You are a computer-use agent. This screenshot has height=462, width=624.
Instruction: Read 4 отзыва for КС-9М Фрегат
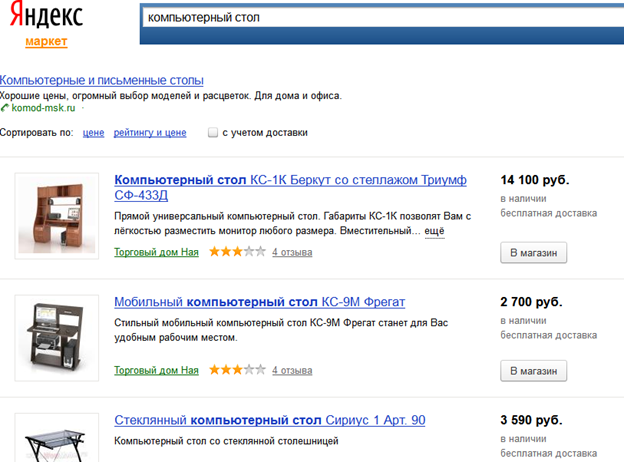click(x=292, y=370)
